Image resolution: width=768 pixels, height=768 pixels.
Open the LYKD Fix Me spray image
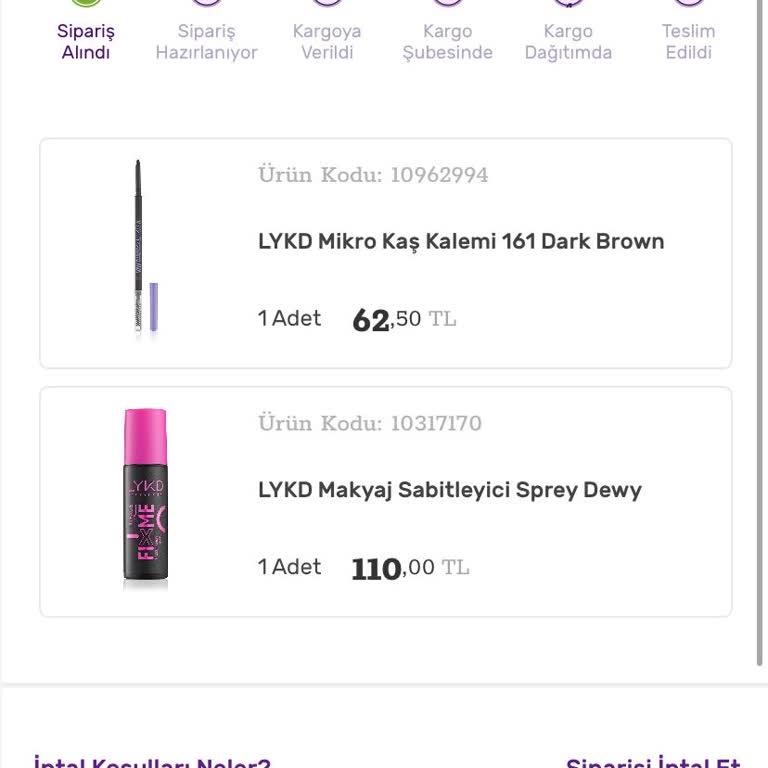pyautogui.click(x=145, y=497)
